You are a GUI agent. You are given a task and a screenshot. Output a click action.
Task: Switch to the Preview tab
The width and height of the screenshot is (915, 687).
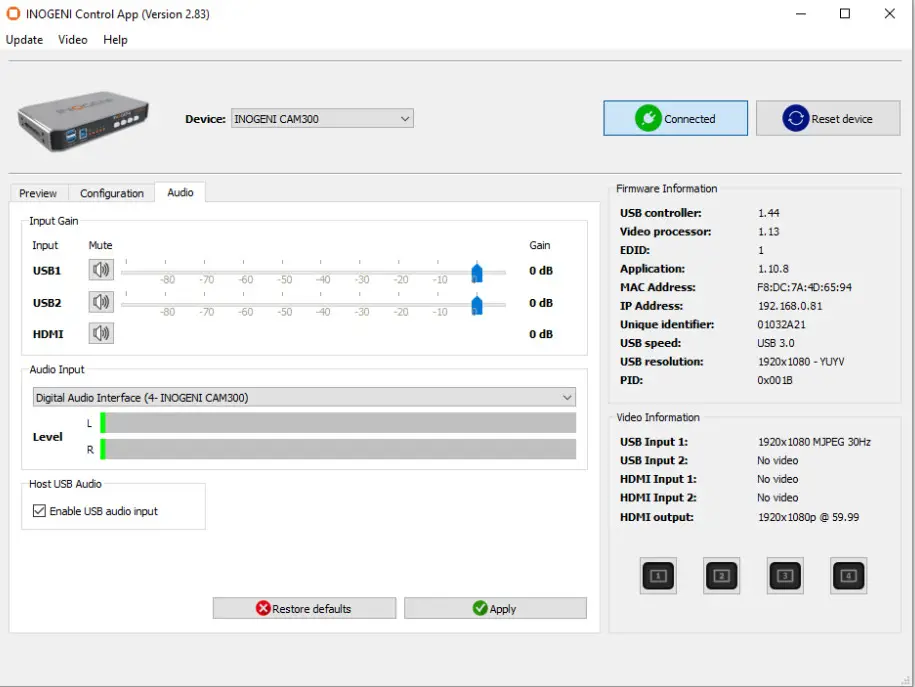coord(38,193)
